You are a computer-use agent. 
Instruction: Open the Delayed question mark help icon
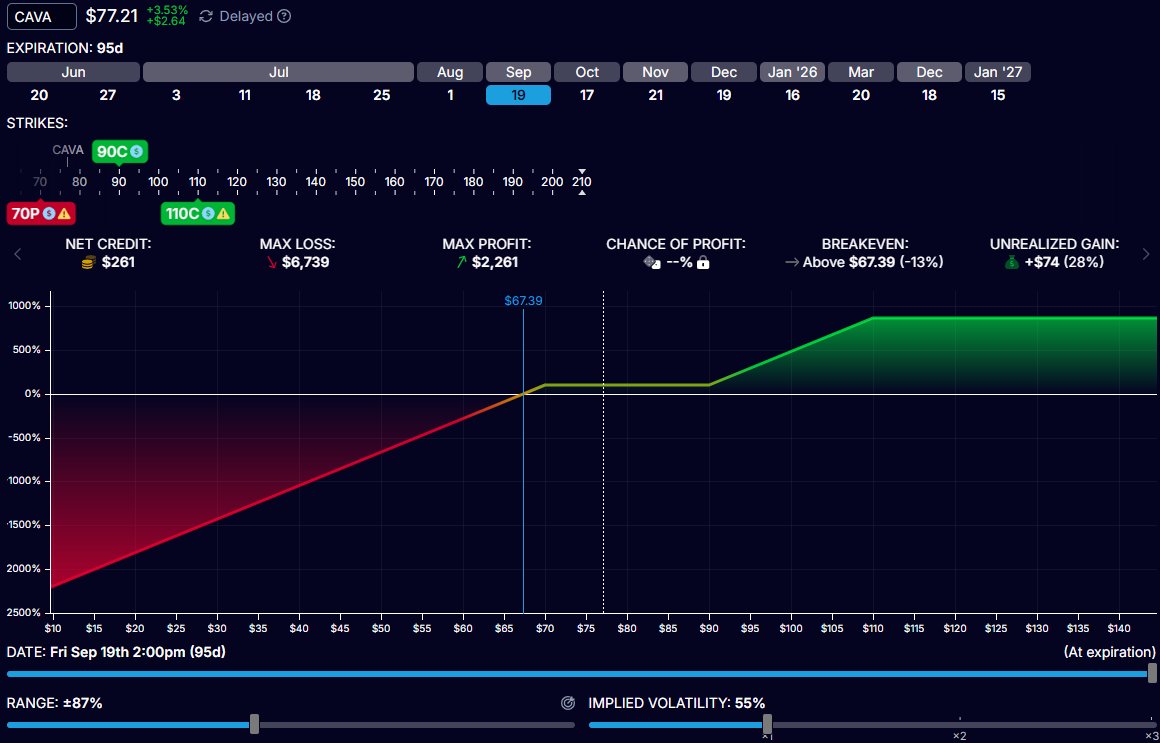pos(284,16)
